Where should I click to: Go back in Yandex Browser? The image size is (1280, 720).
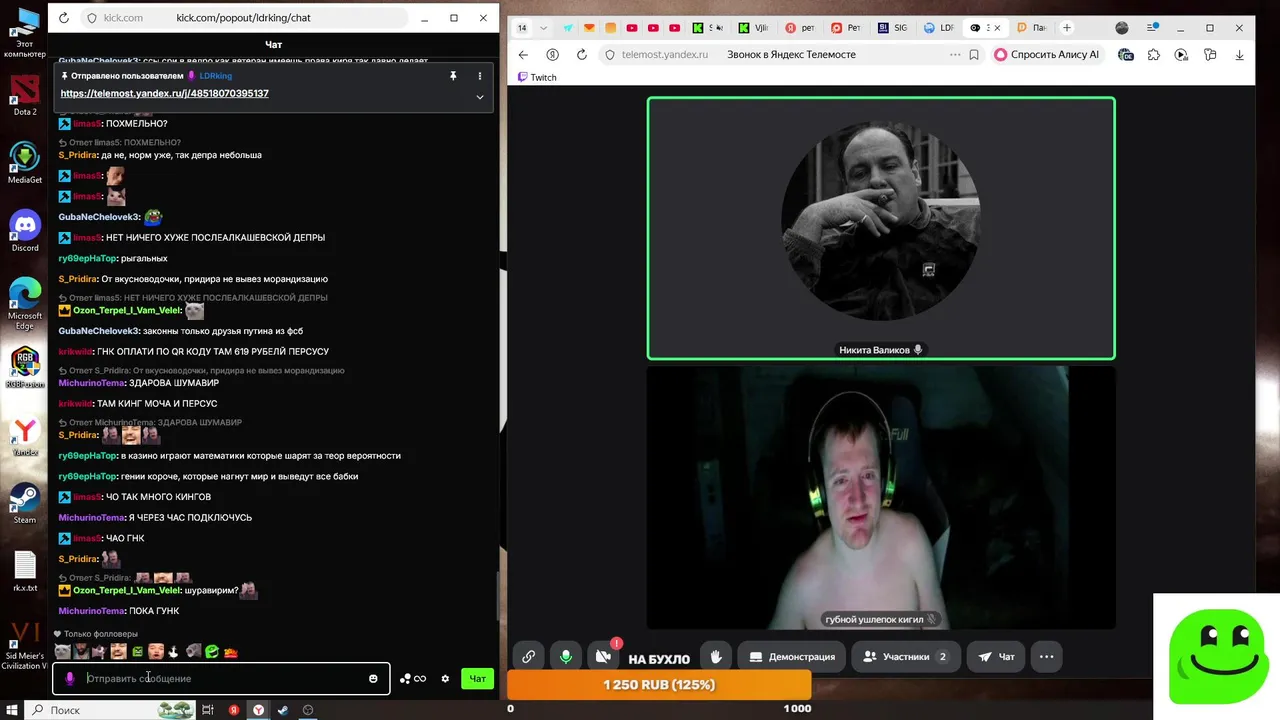pyautogui.click(x=523, y=54)
